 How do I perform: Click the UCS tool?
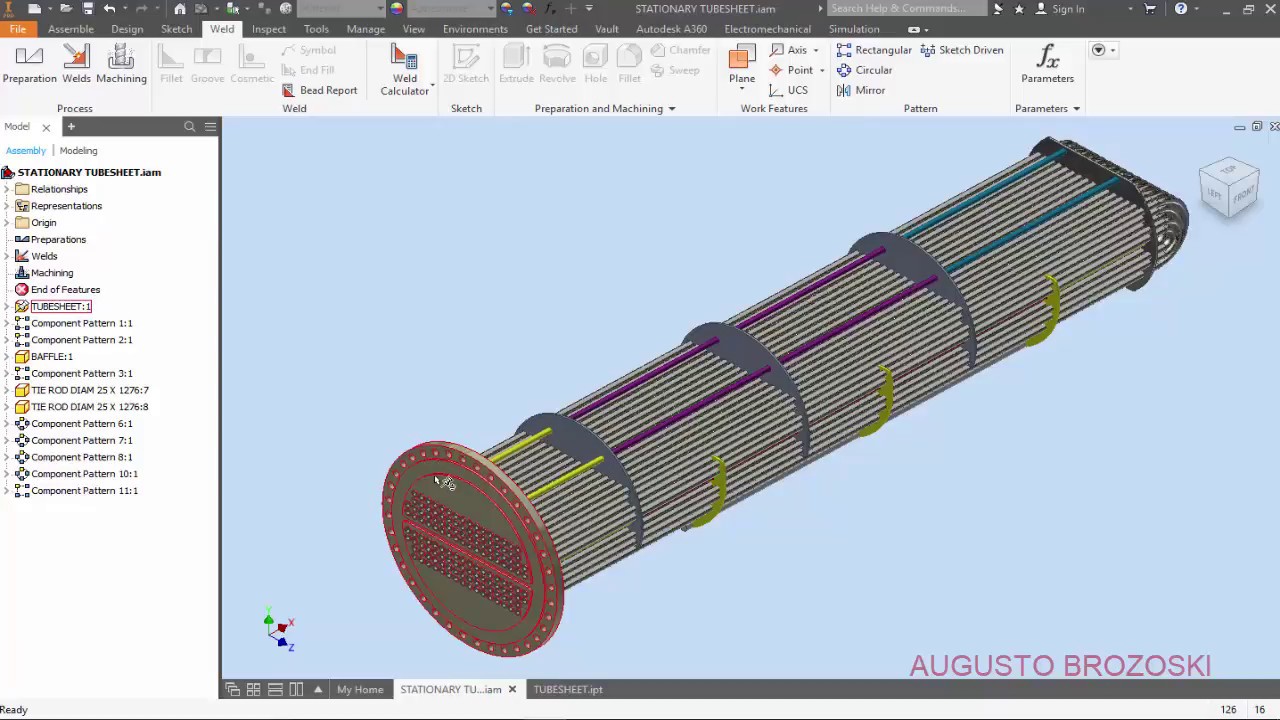coord(788,90)
